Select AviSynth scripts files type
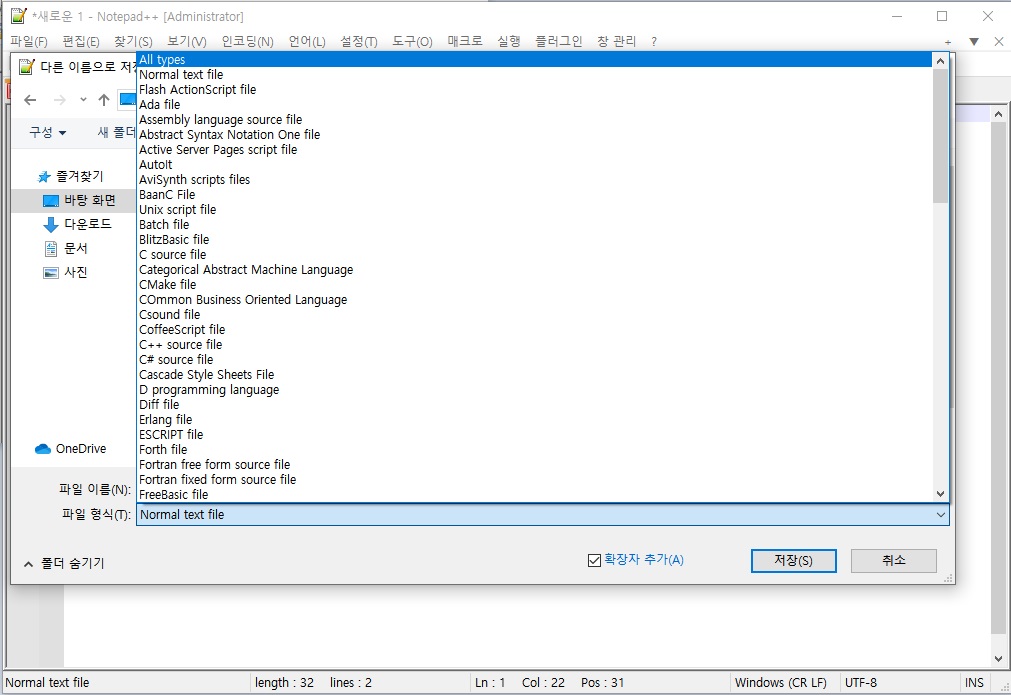 (x=535, y=179)
